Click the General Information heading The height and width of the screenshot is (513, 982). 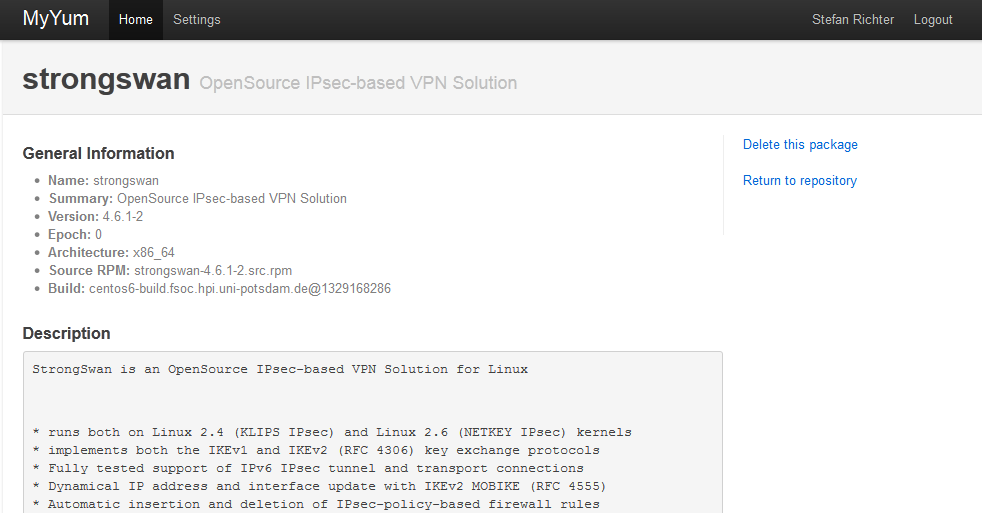tap(98, 153)
